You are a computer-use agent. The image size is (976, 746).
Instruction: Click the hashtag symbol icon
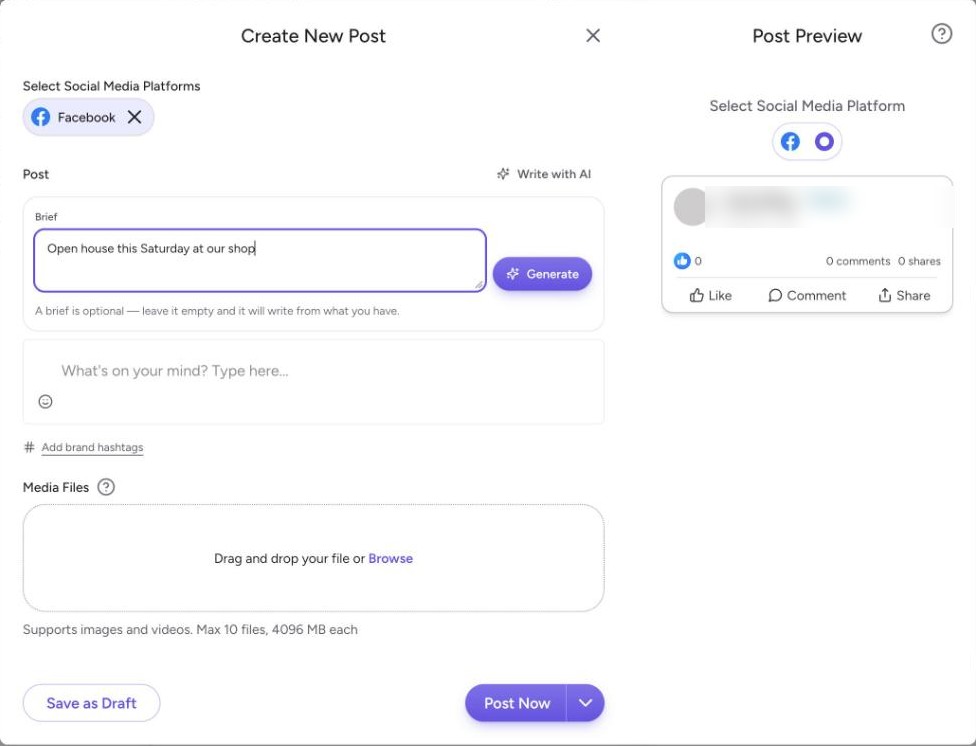click(29, 447)
